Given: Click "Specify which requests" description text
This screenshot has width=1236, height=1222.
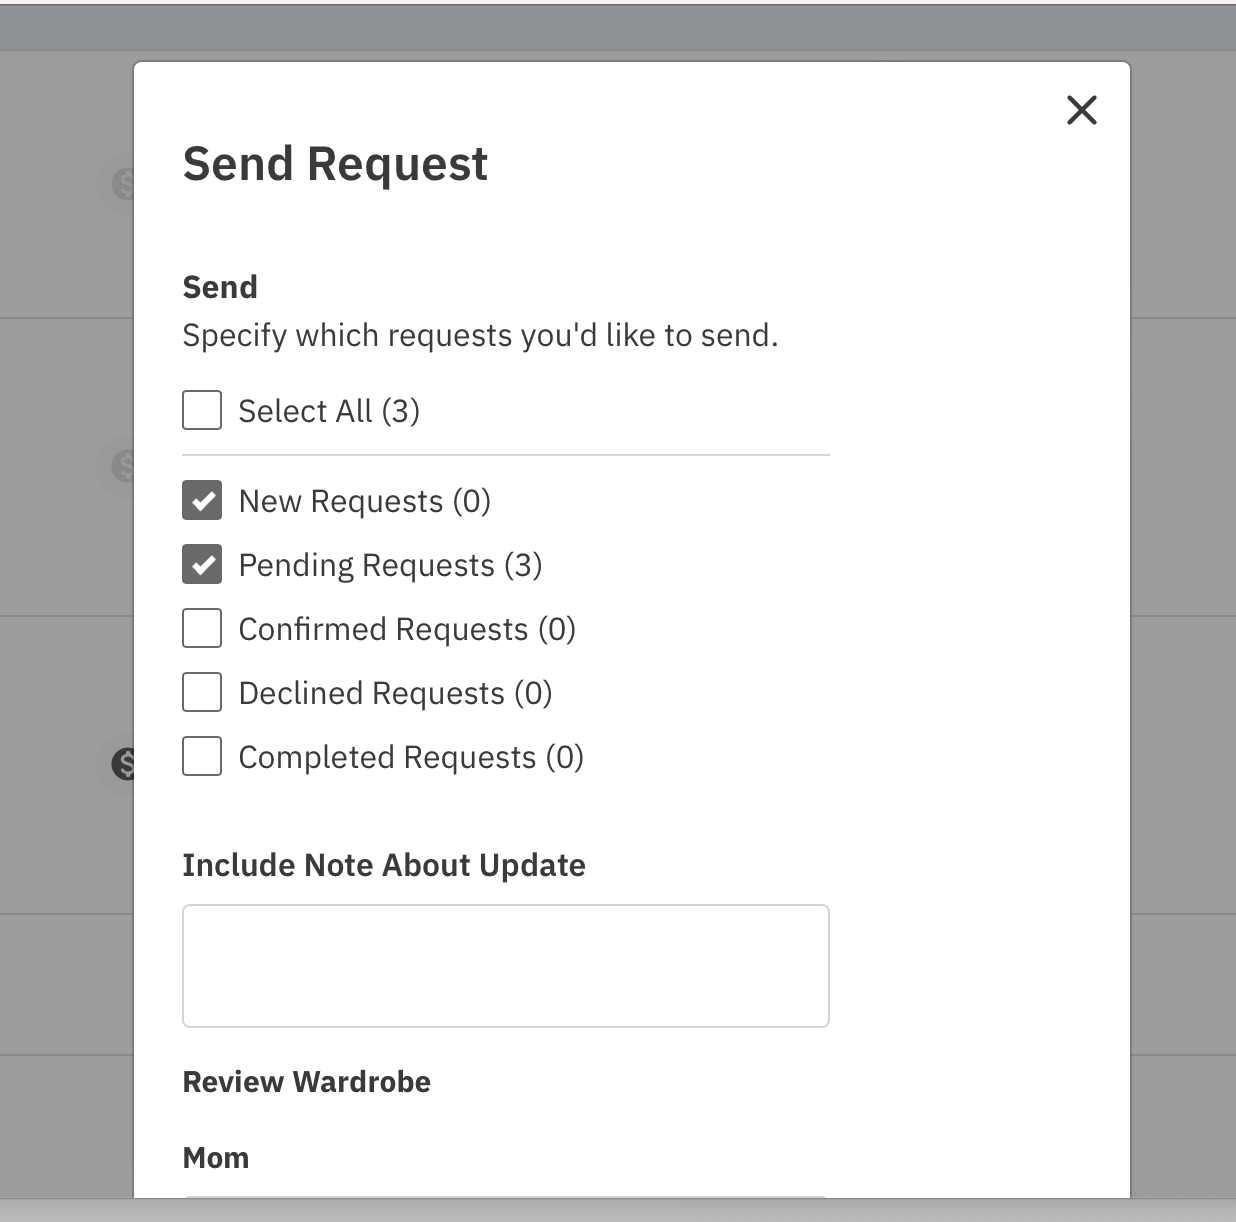Looking at the screenshot, I should 480,335.
